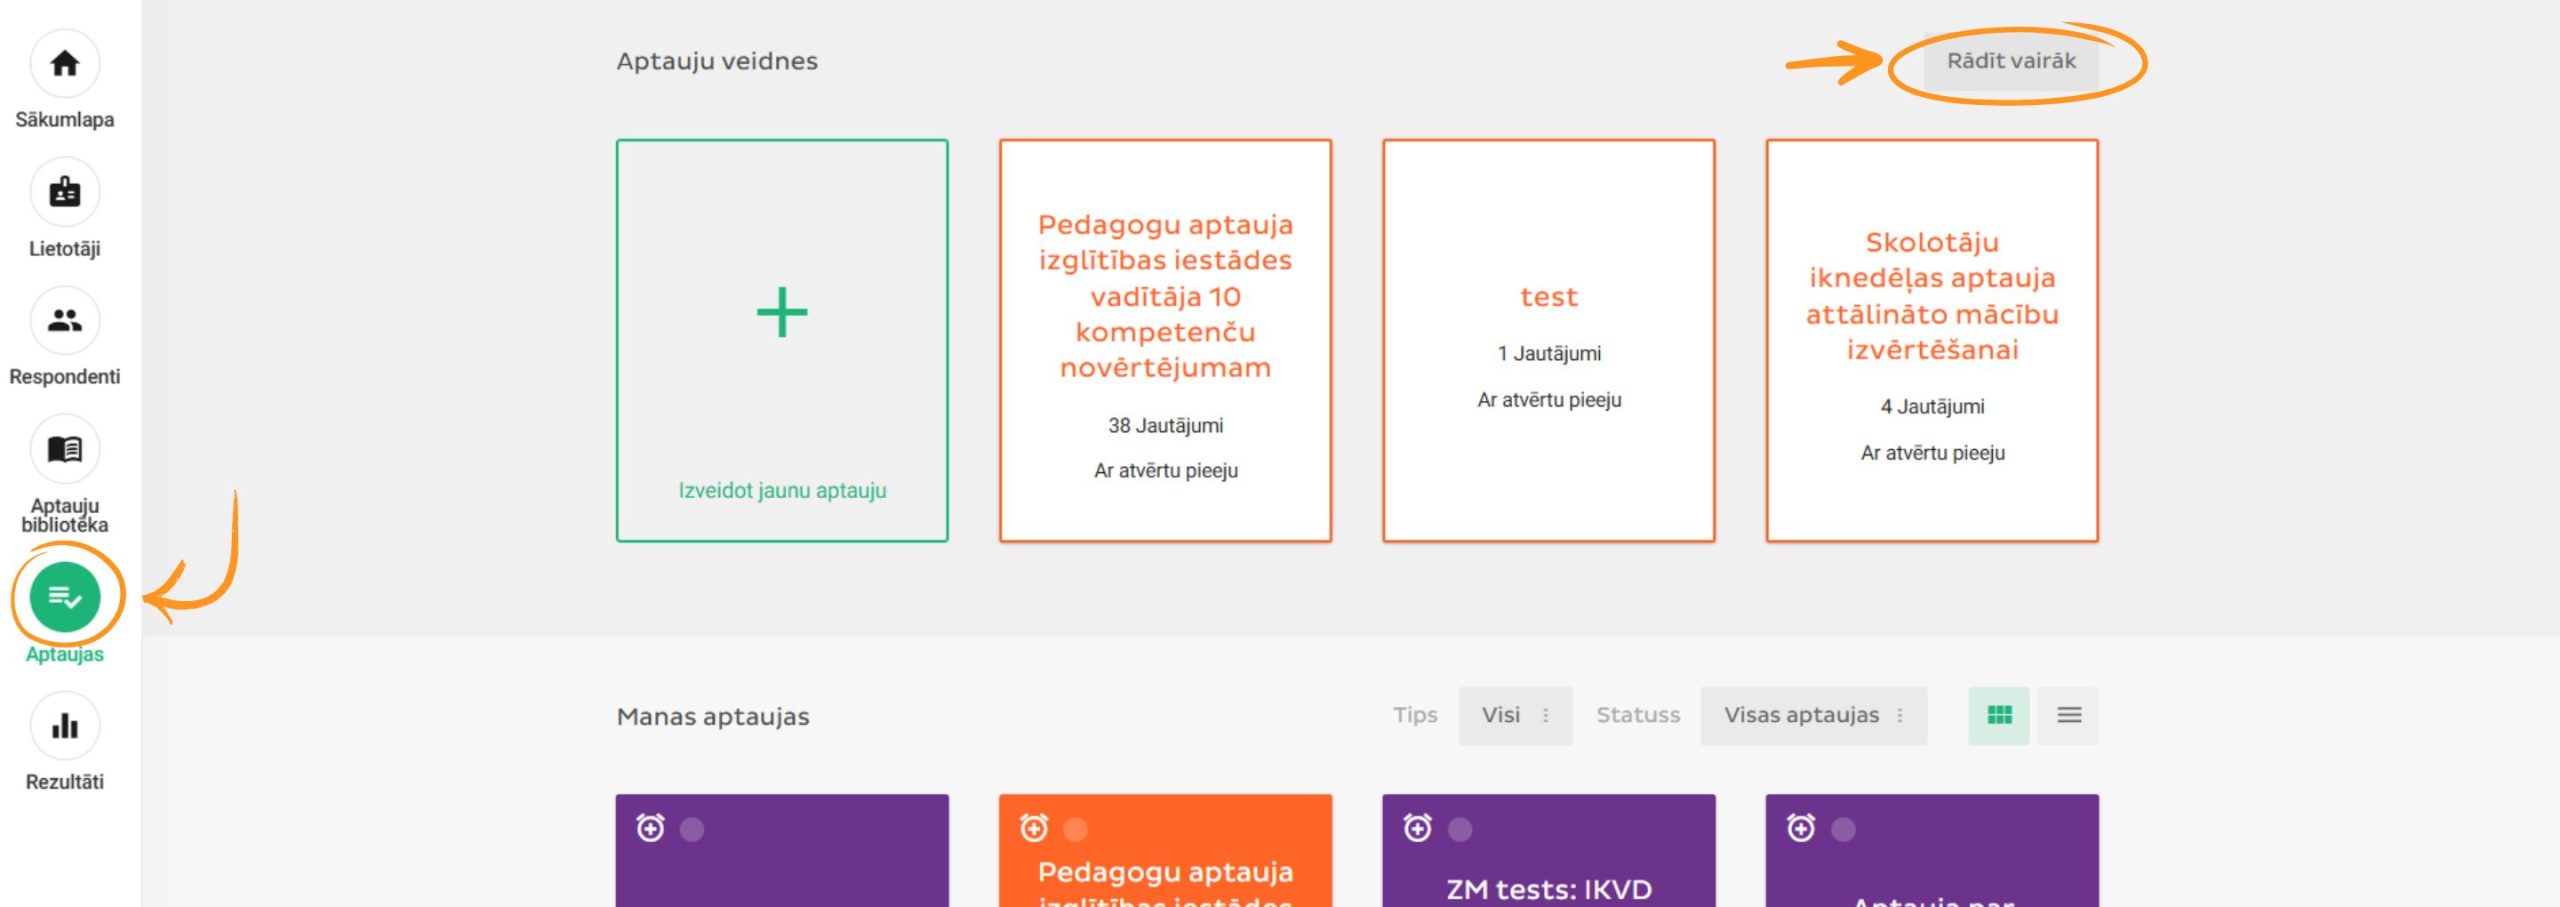The height and width of the screenshot is (907, 2560).
Task: Open the Lietotāji users icon
Action: pyautogui.click(x=65, y=192)
